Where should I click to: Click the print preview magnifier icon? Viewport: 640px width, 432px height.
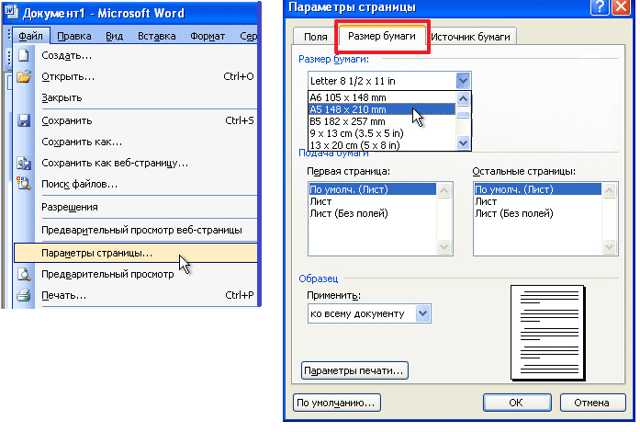point(24,274)
